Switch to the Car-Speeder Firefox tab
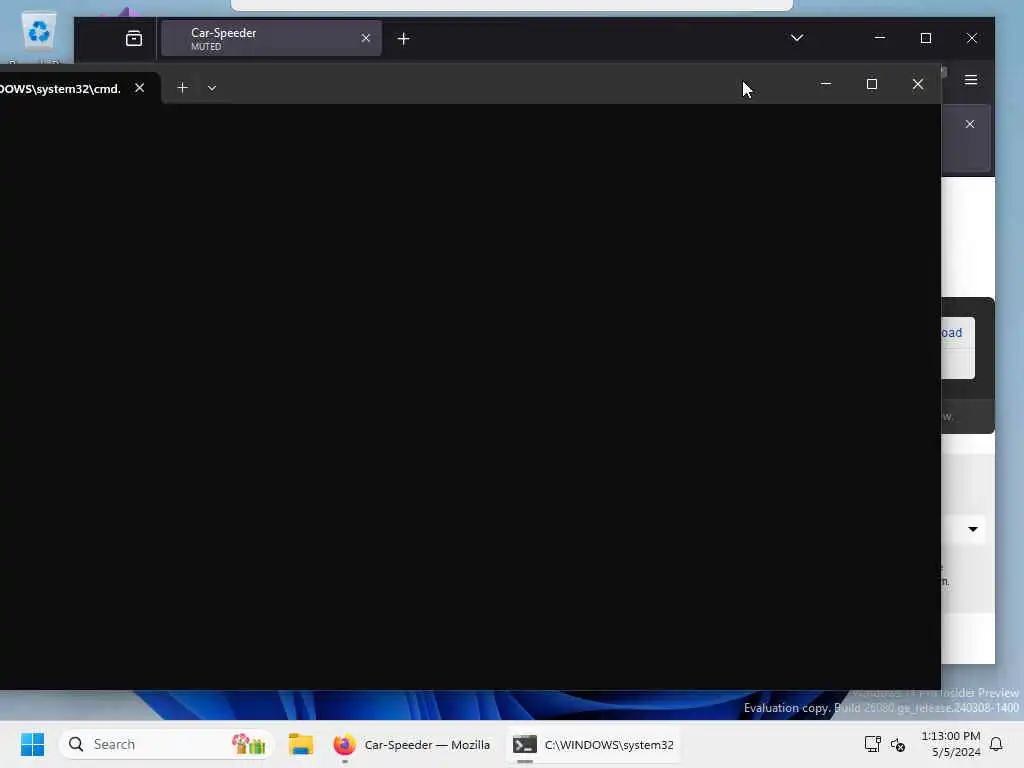Viewport: 1024px width, 768px height. click(x=271, y=39)
